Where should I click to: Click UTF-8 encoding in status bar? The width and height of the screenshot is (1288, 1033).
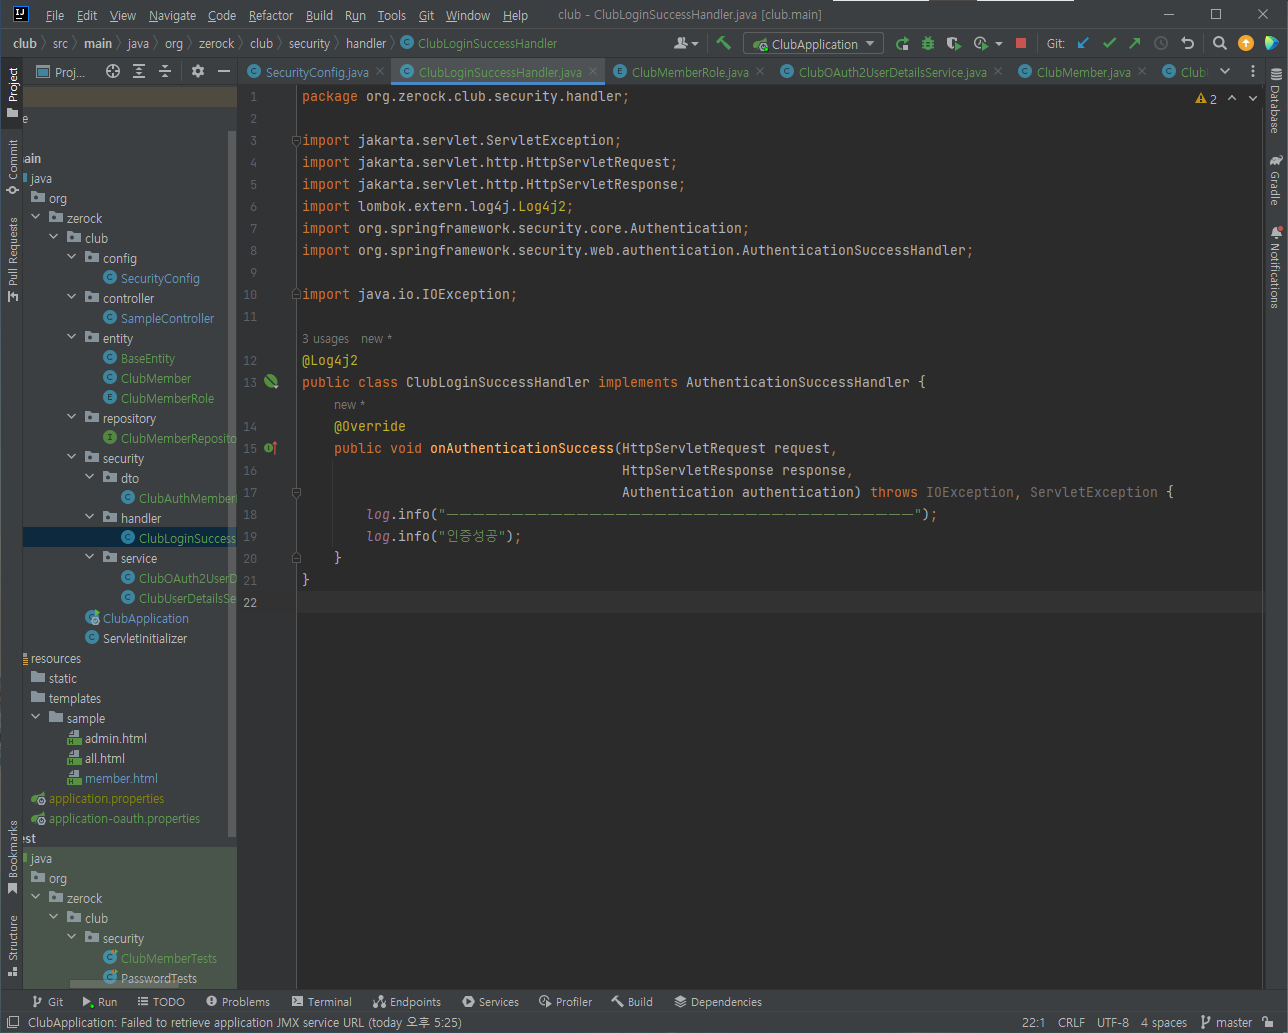point(1113,1022)
